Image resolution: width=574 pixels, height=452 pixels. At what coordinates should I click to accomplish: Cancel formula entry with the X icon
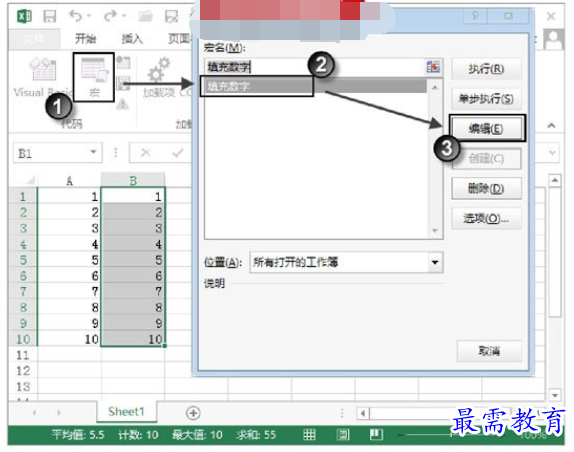point(146,153)
